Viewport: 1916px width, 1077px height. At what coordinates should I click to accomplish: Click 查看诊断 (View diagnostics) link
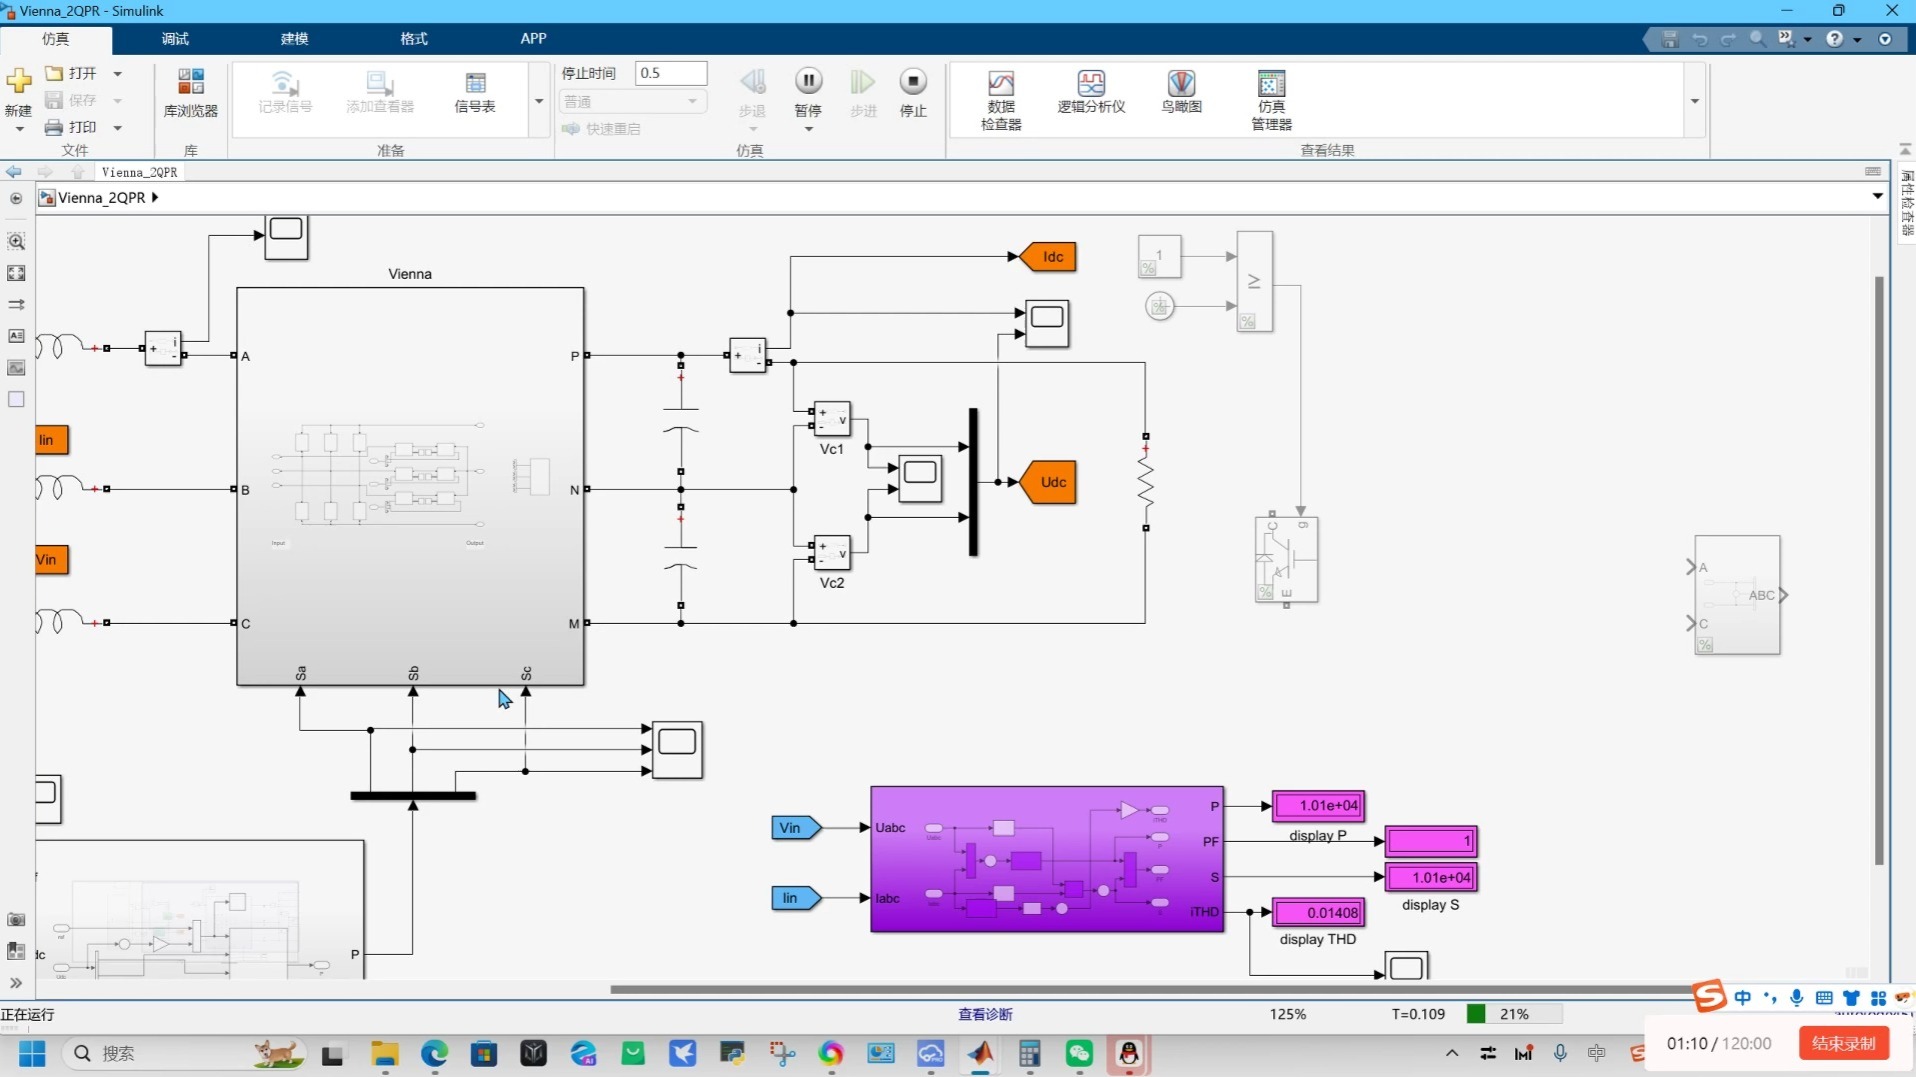click(985, 1014)
